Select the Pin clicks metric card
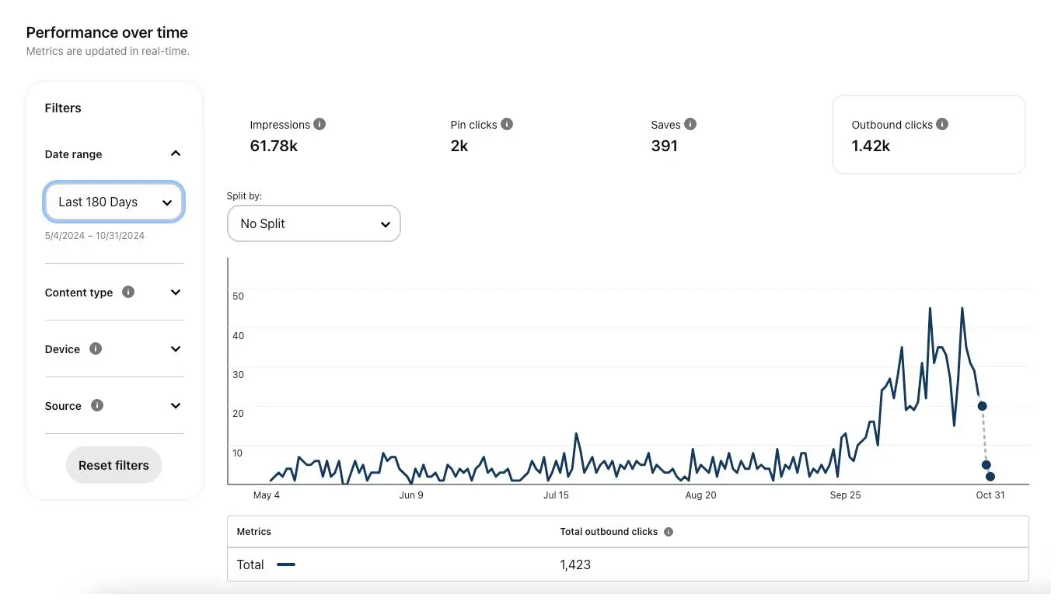This screenshot has height=612, width=1063. tap(481, 136)
